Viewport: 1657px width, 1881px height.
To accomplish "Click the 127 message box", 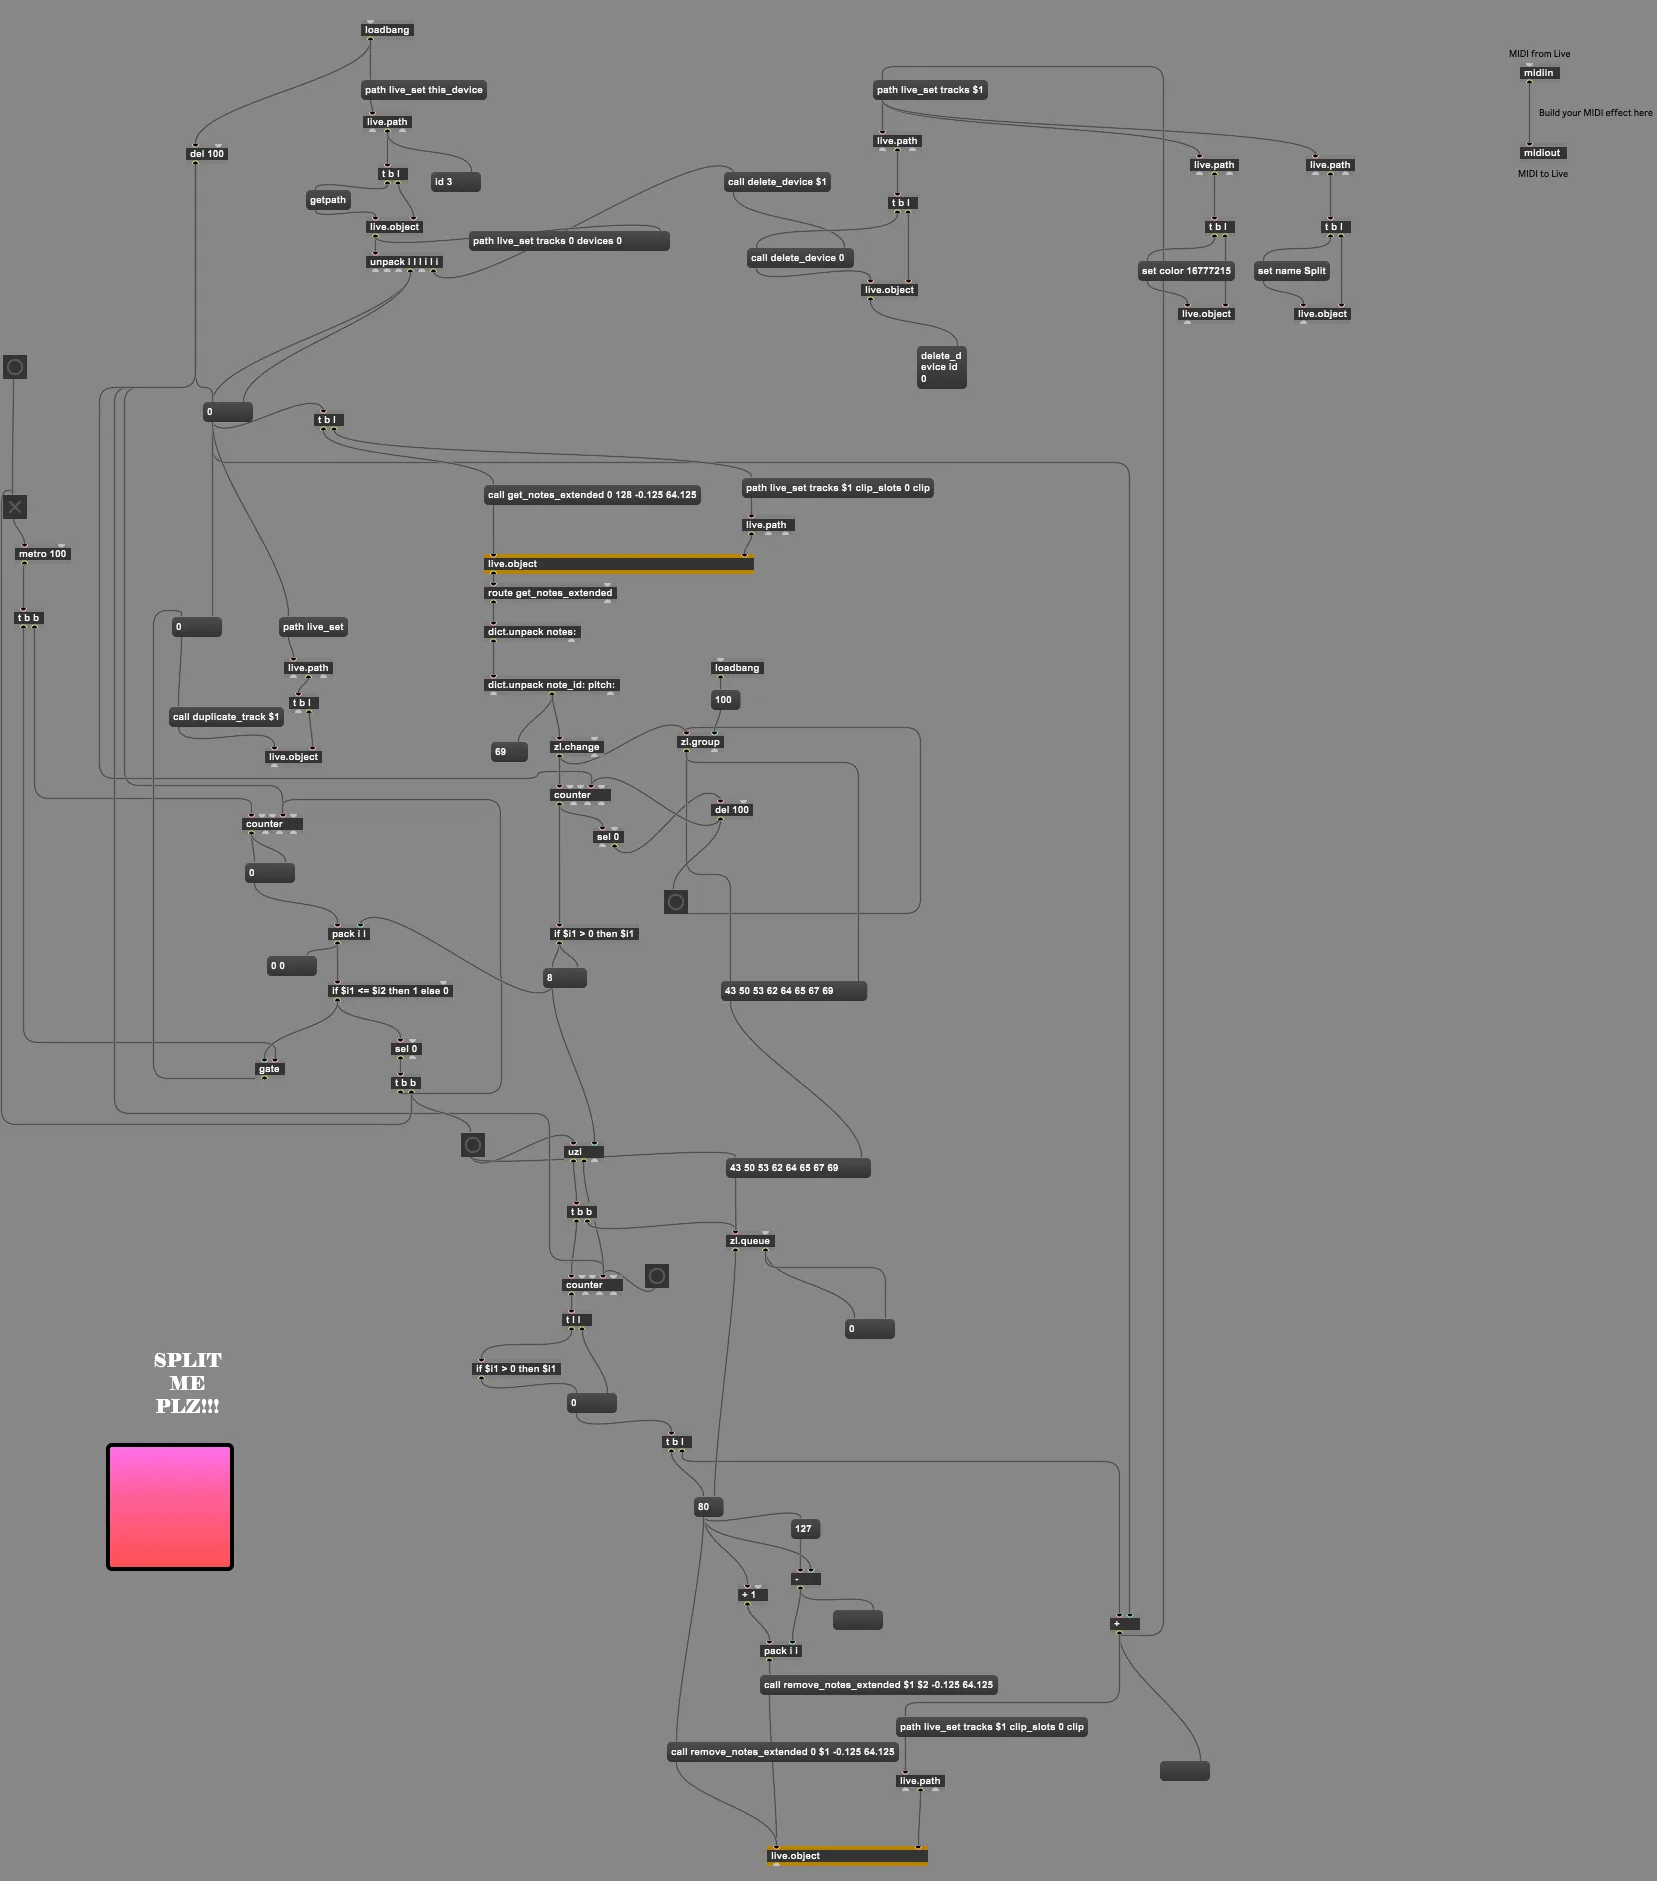I will click(x=806, y=1529).
